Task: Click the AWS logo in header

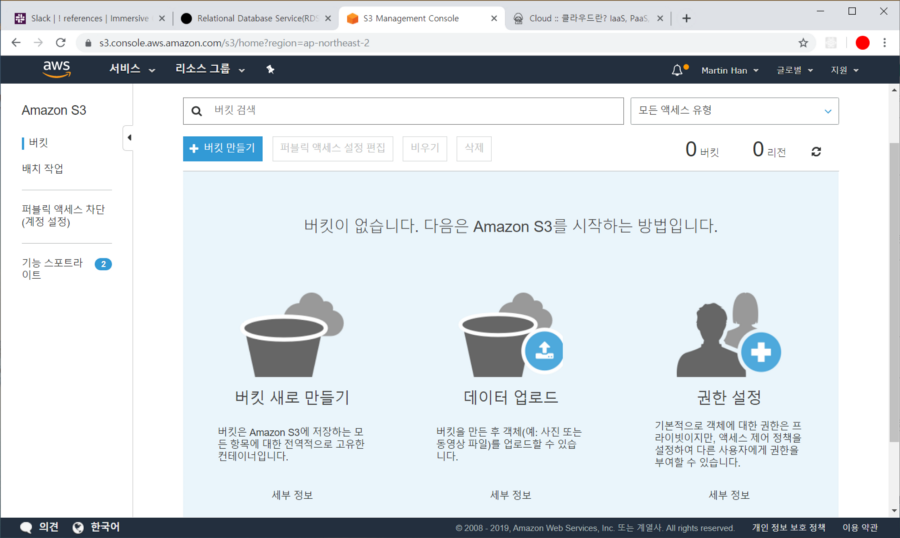Action: [x=56, y=69]
